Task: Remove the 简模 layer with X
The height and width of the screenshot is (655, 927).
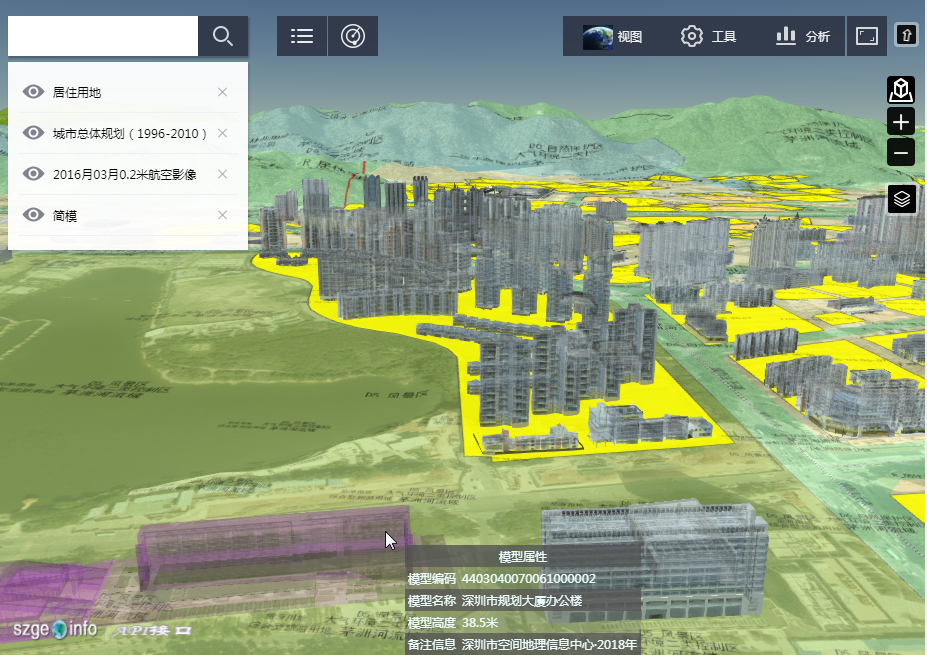Action: (x=222, y=215)
